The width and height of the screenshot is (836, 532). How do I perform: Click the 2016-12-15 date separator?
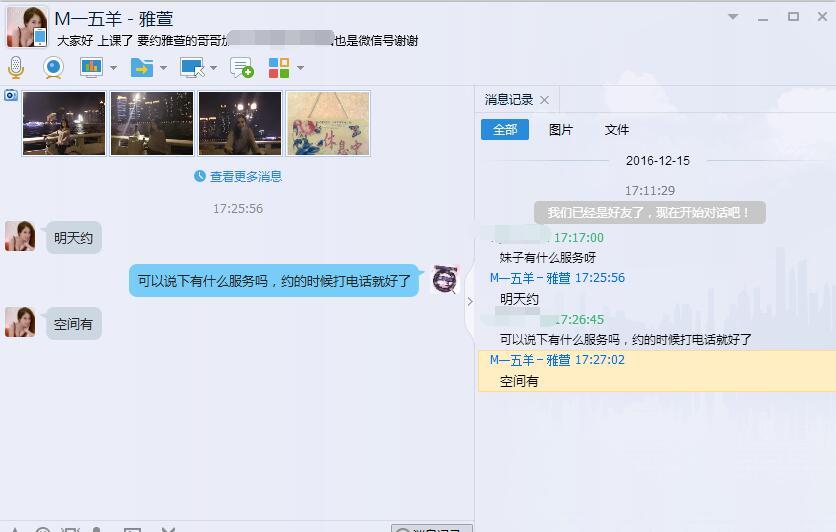pyautogui.click(x=657, y=160)
